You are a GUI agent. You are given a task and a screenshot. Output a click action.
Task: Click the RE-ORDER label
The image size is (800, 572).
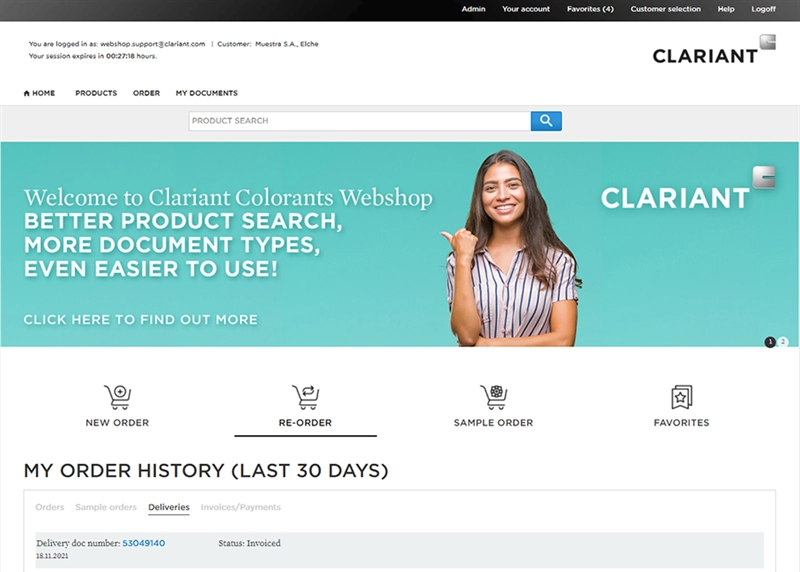pyautogui.click(x=305, y=423)
